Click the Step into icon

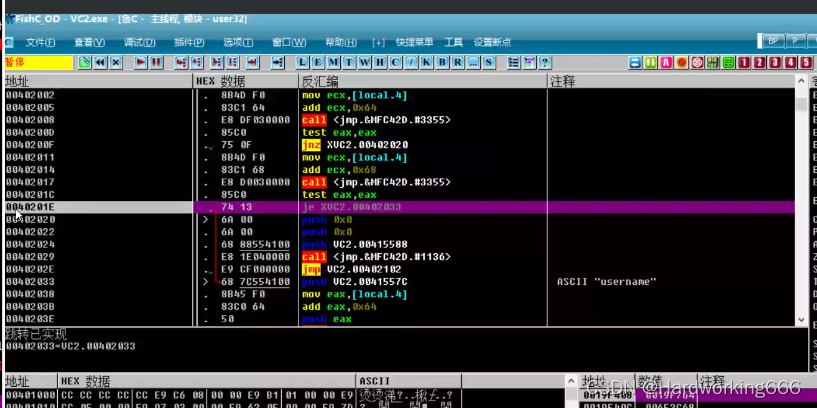(181, 63)
